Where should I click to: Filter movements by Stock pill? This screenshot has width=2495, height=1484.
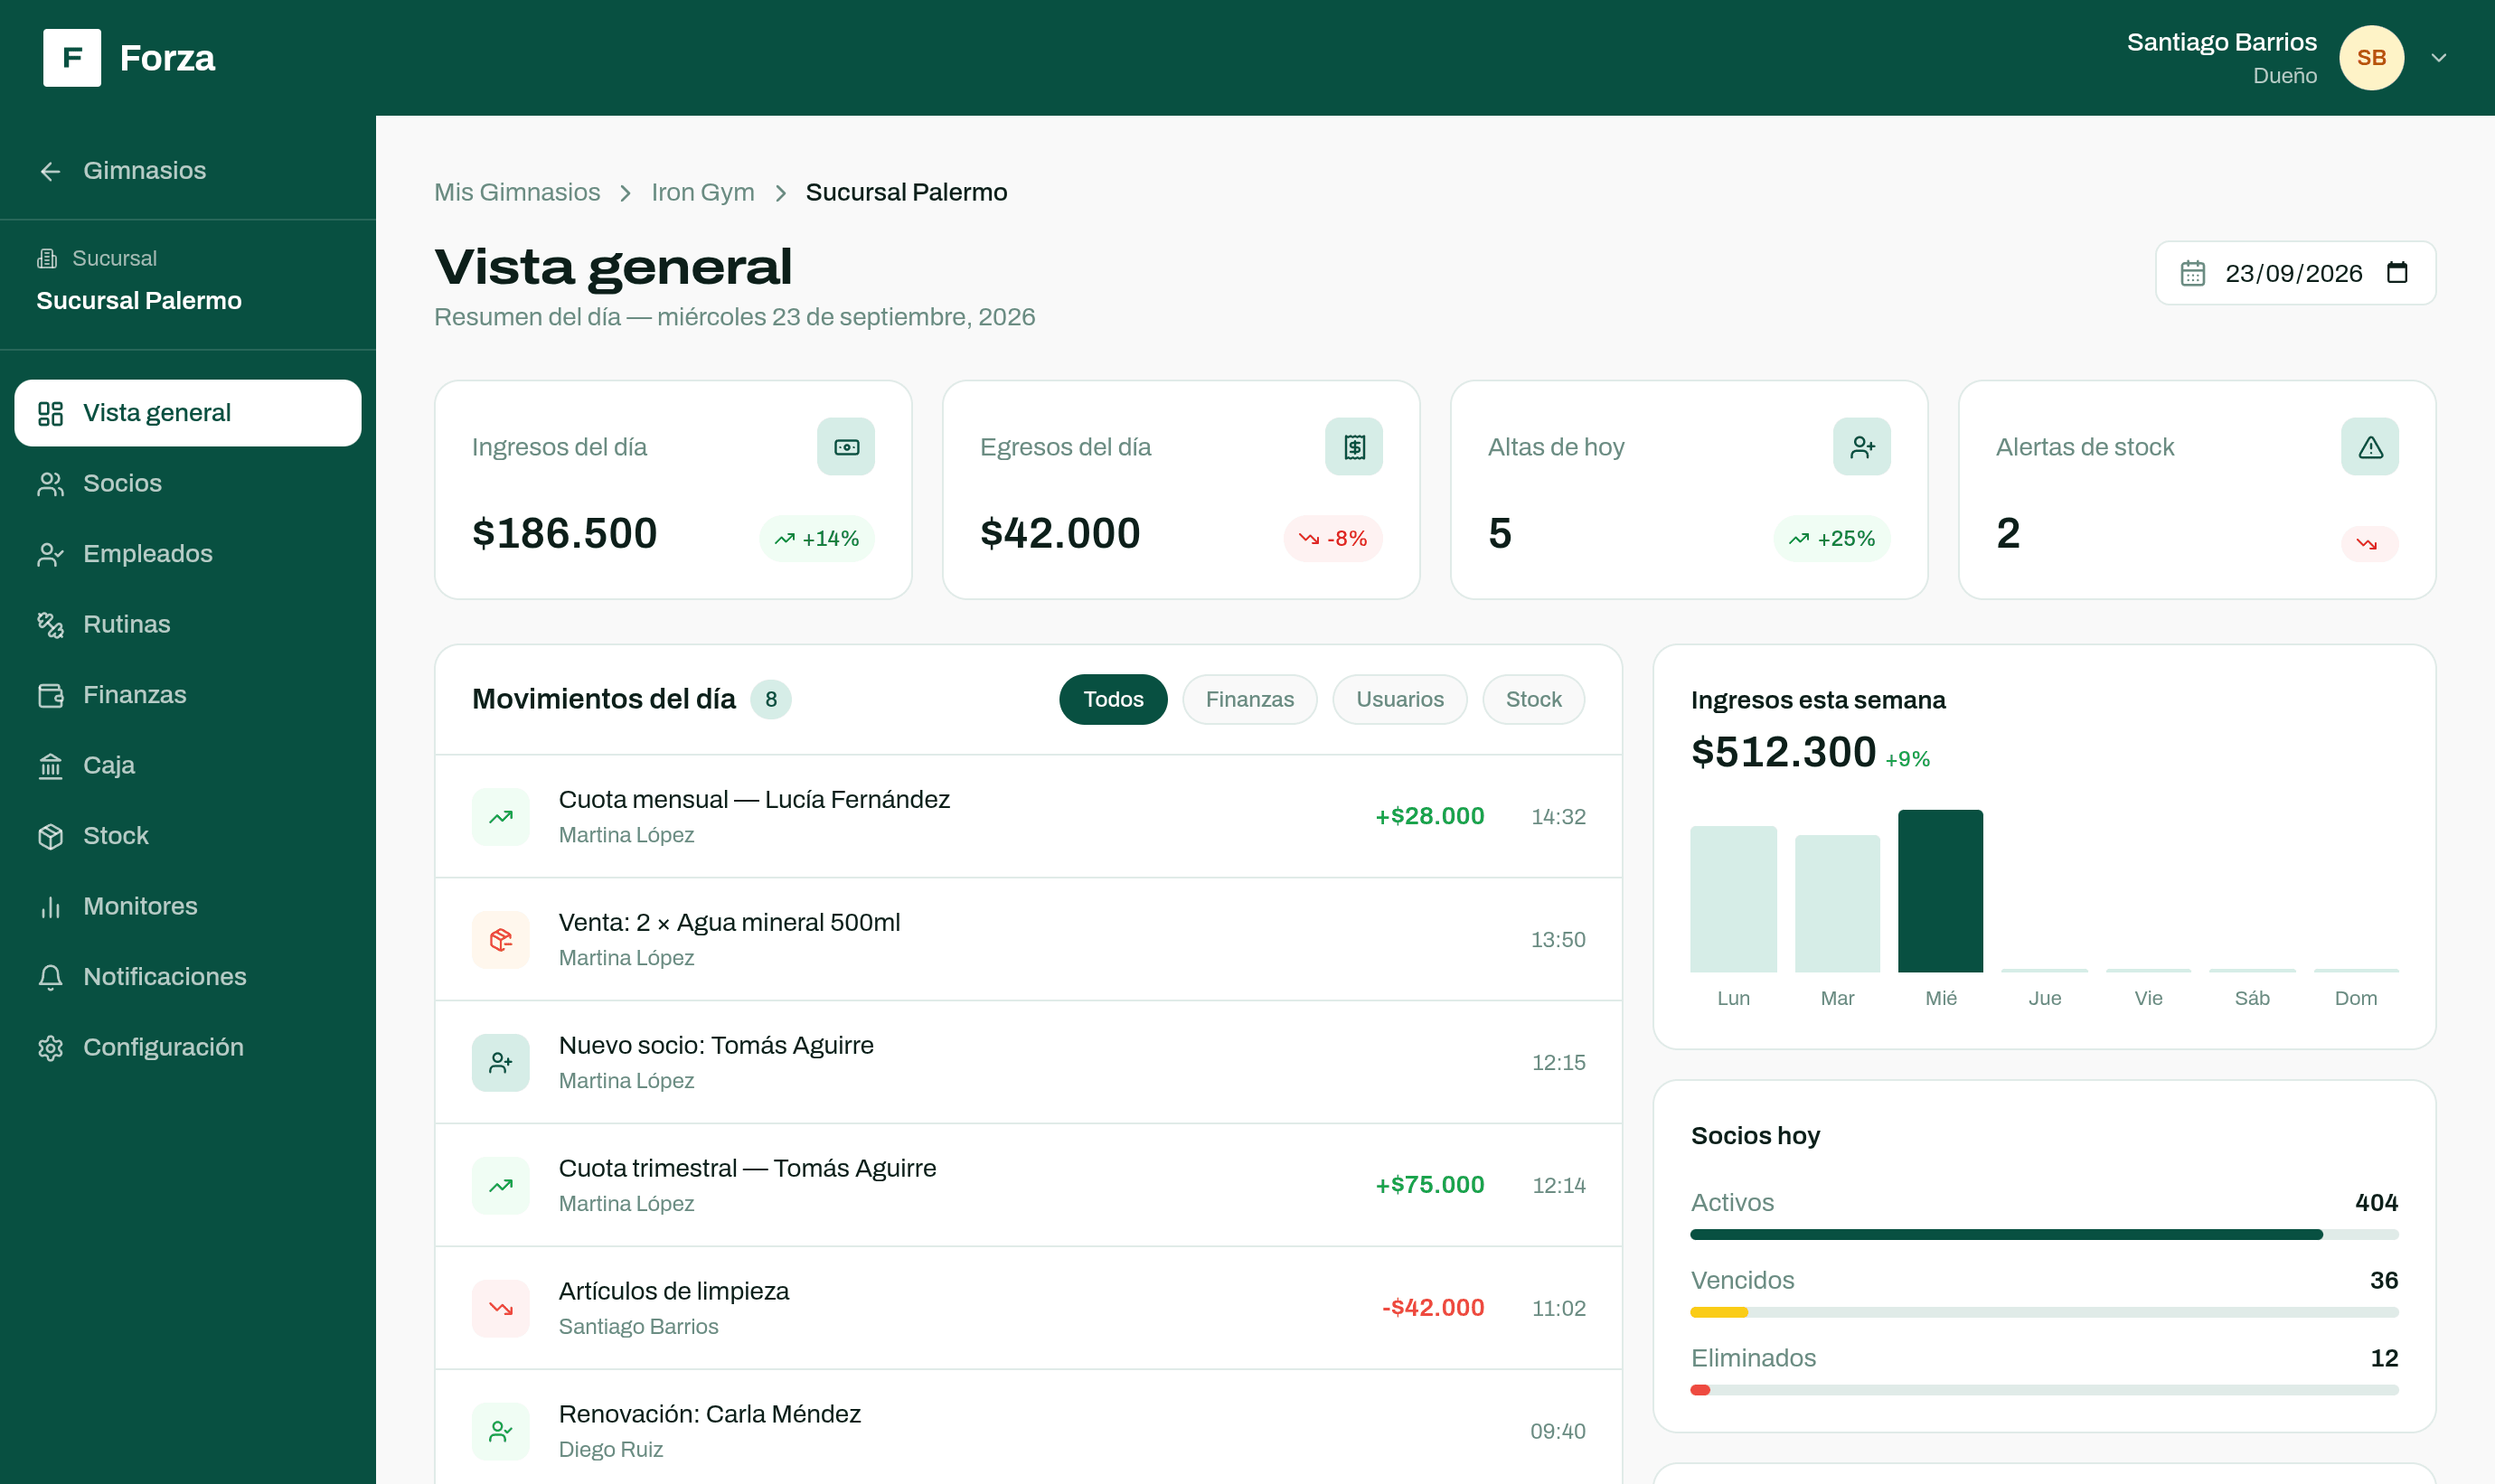tap(1533, 700)
